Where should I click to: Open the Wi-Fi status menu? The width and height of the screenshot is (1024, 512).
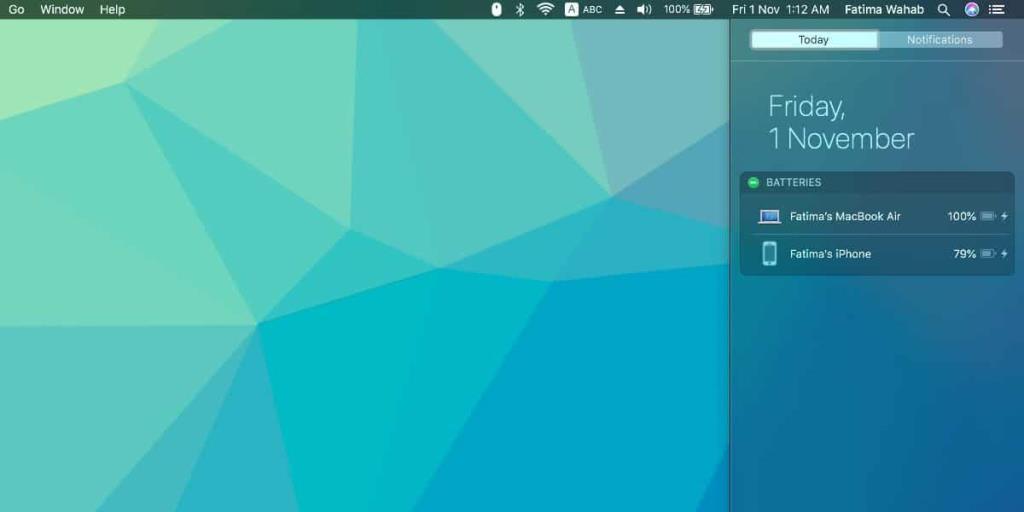click(545, 9)
